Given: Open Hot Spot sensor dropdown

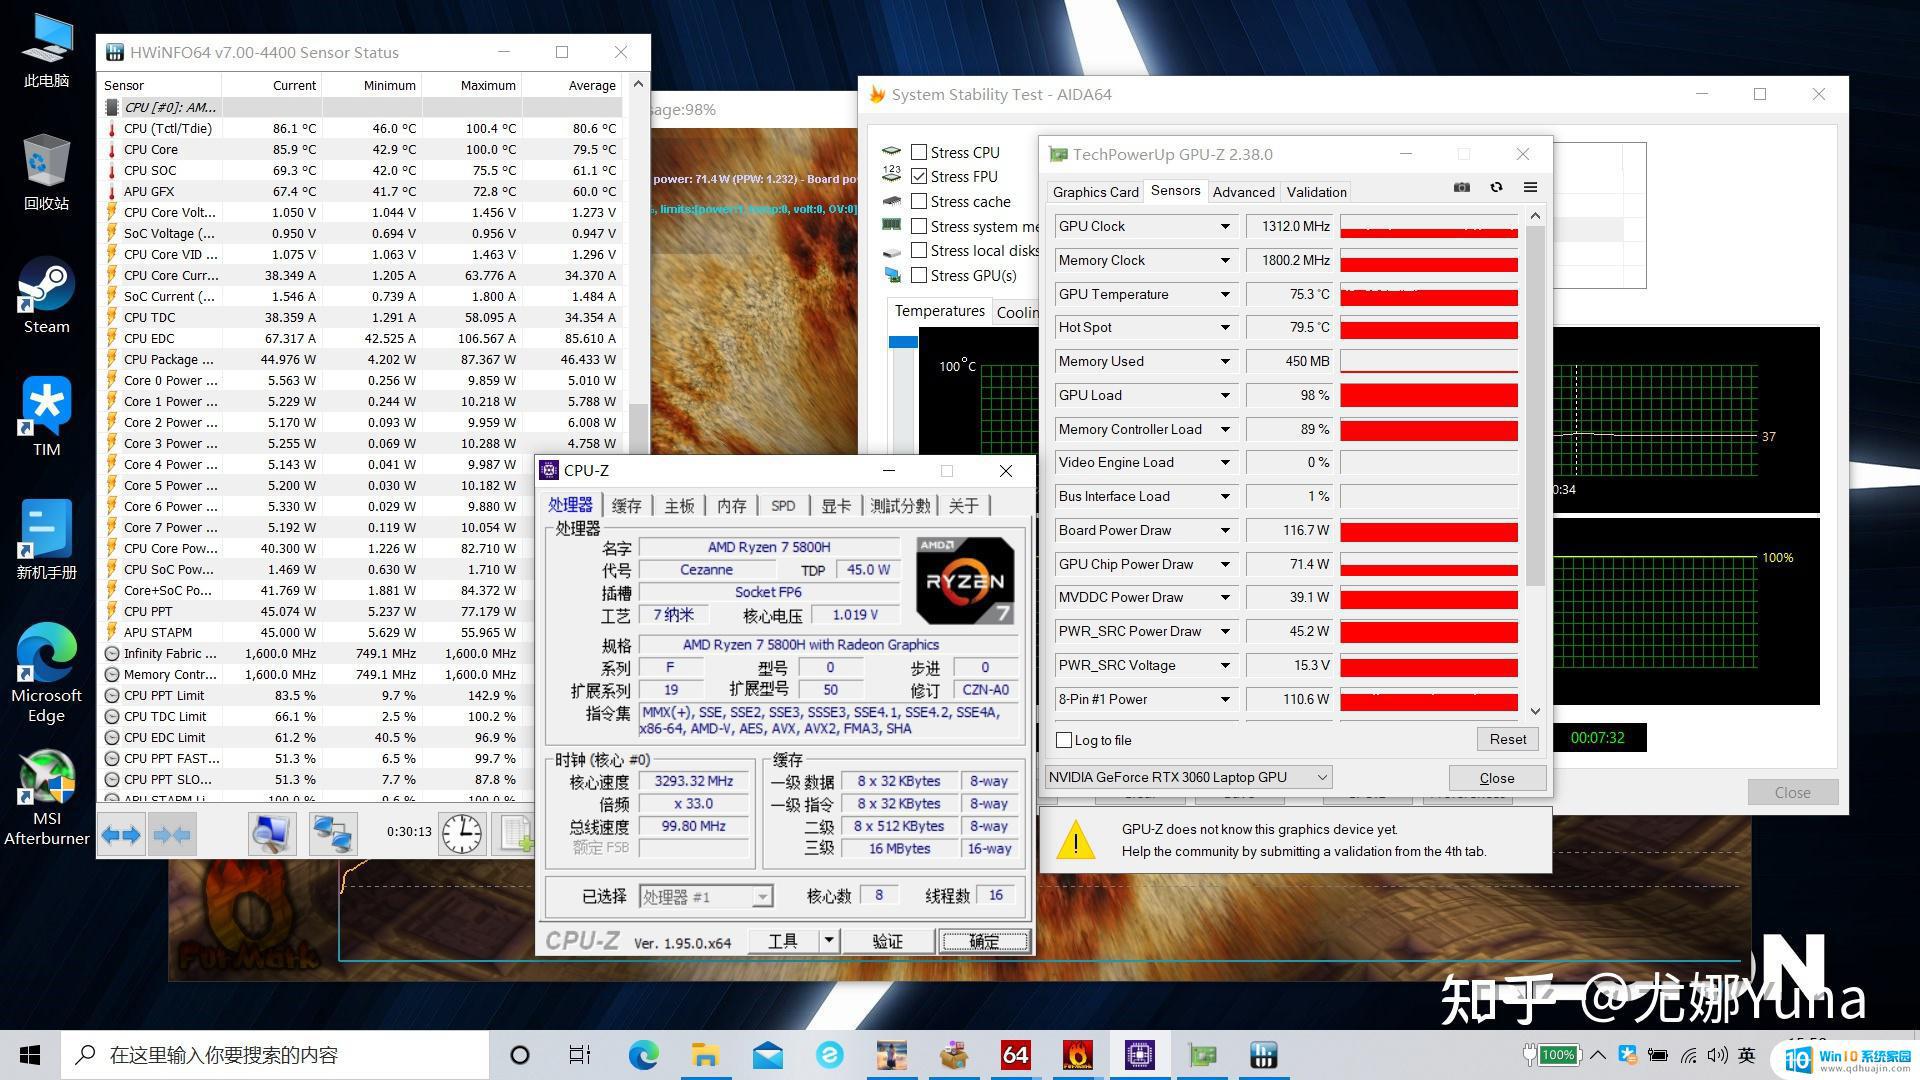Looking at the screenshot, I should point(1224,328).
